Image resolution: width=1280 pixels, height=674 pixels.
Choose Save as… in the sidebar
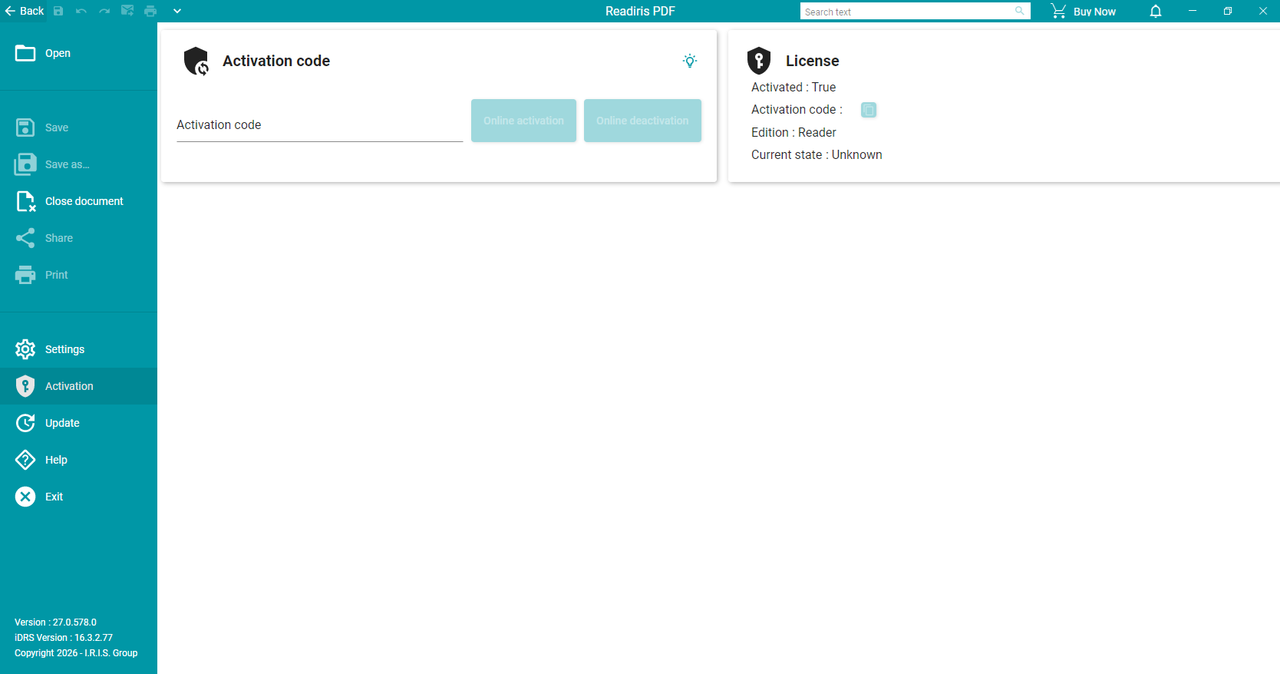[78, 164]
